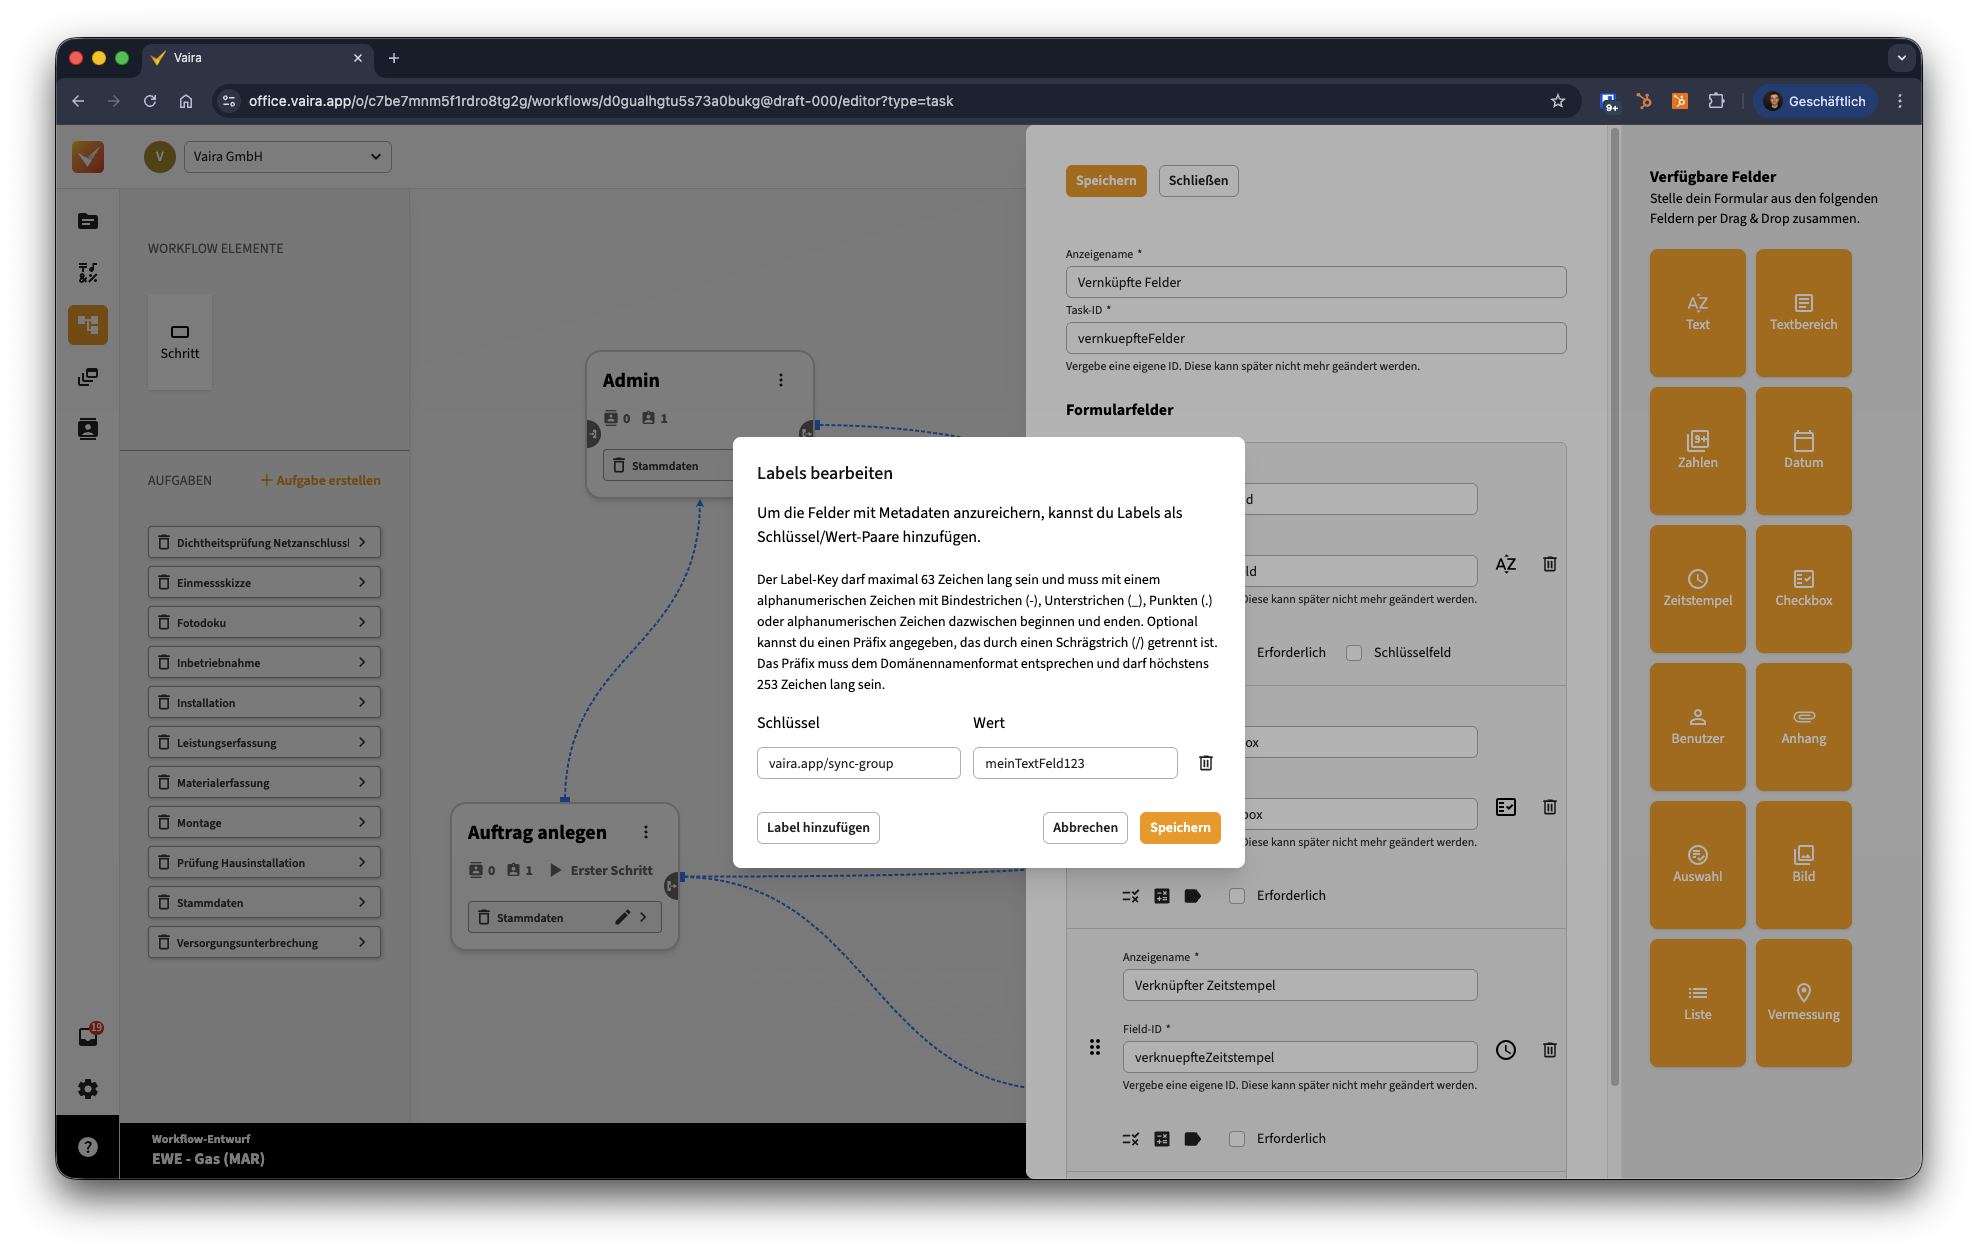Screen dimensions: 1978x1253
Task: Enable Erforderlich for the Zeitstempel field
Action: click(1237, 1139)
